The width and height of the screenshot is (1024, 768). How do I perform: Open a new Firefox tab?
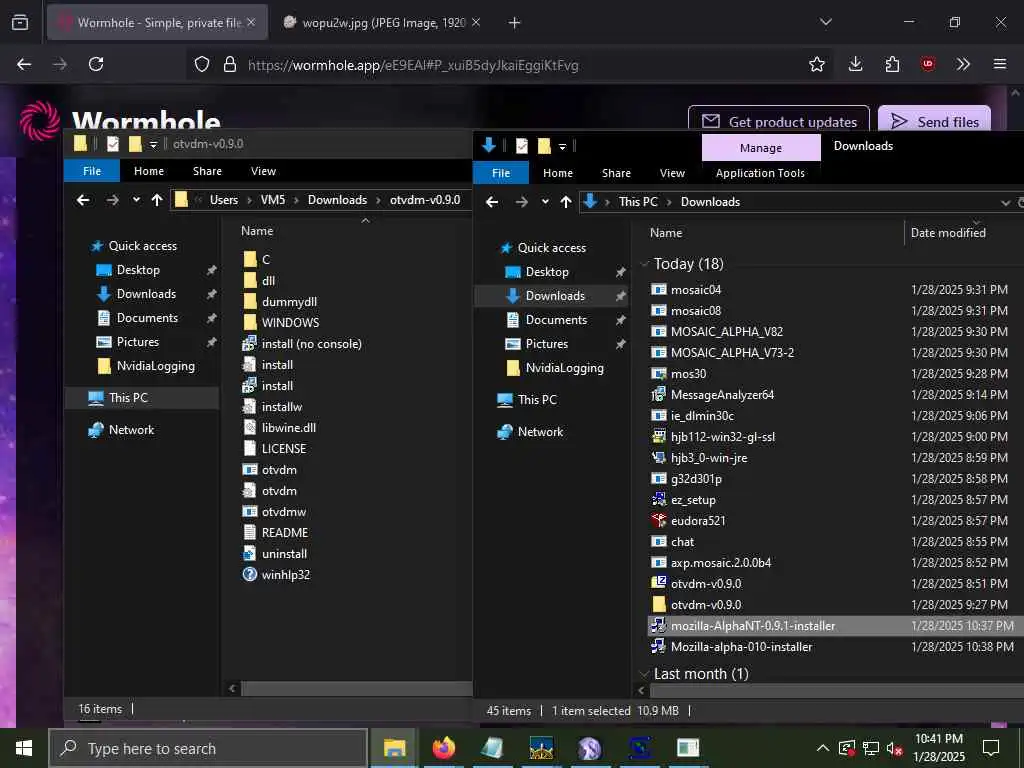click(x=514, y=23)
